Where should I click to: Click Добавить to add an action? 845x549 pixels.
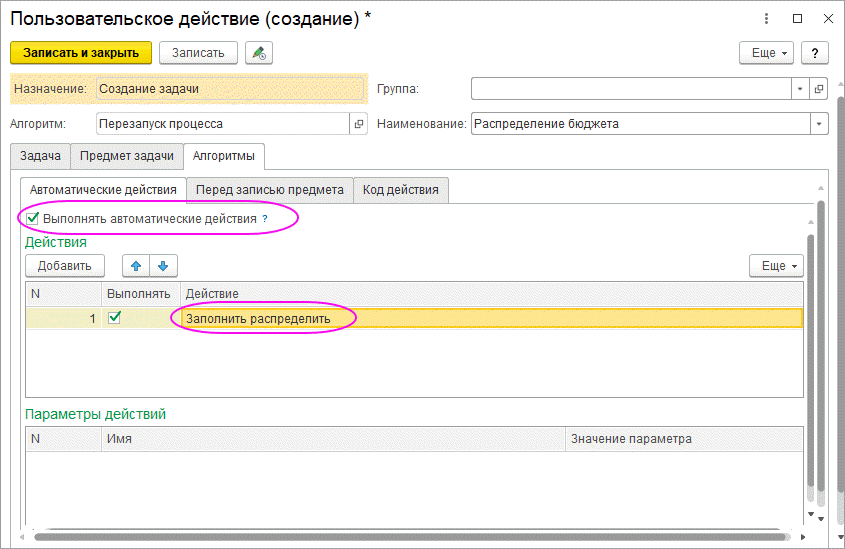point(65,265)
